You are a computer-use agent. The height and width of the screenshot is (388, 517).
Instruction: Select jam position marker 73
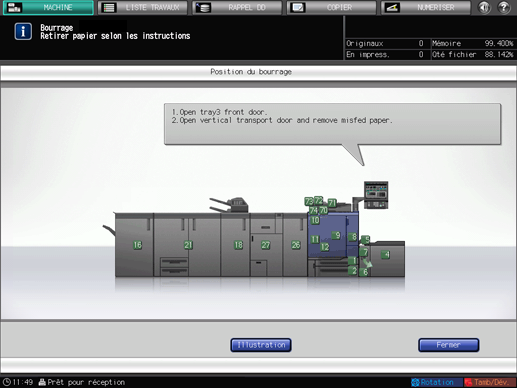309,201
